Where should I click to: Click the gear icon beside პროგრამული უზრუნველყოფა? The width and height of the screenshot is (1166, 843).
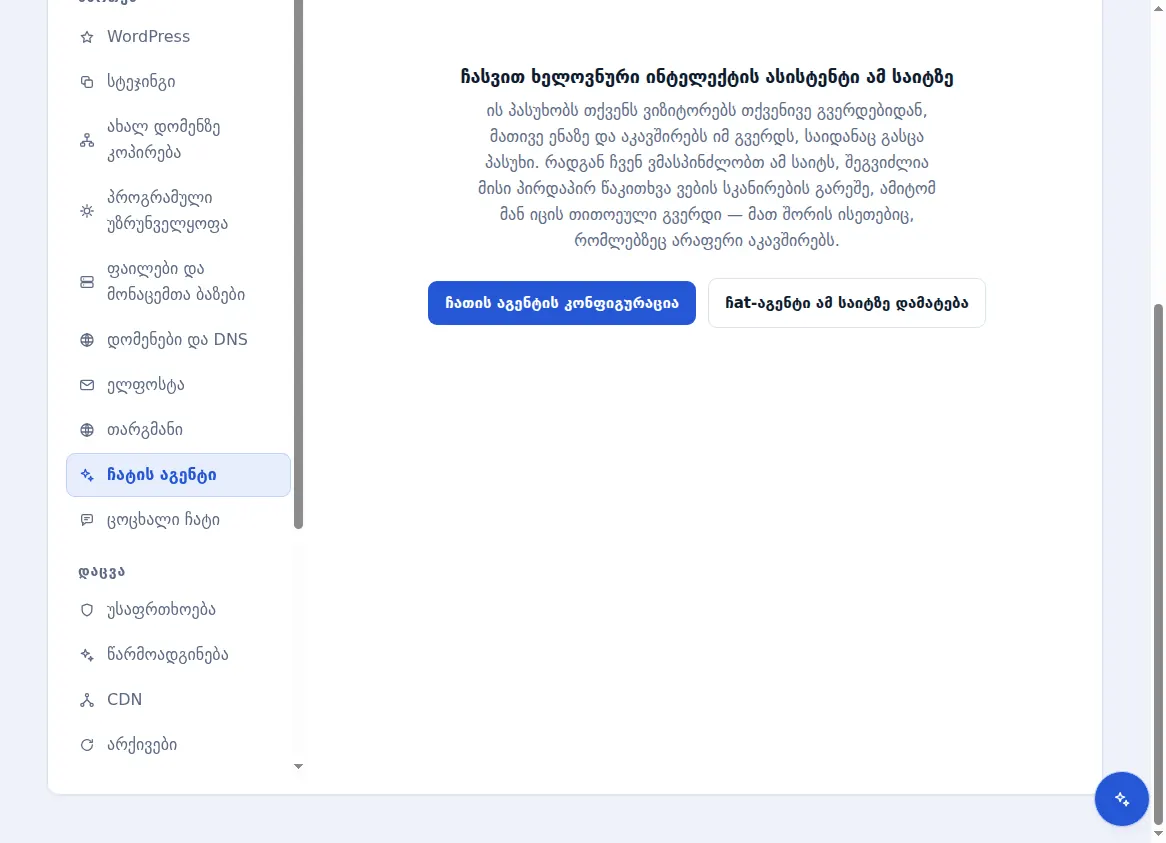(87, 211)
